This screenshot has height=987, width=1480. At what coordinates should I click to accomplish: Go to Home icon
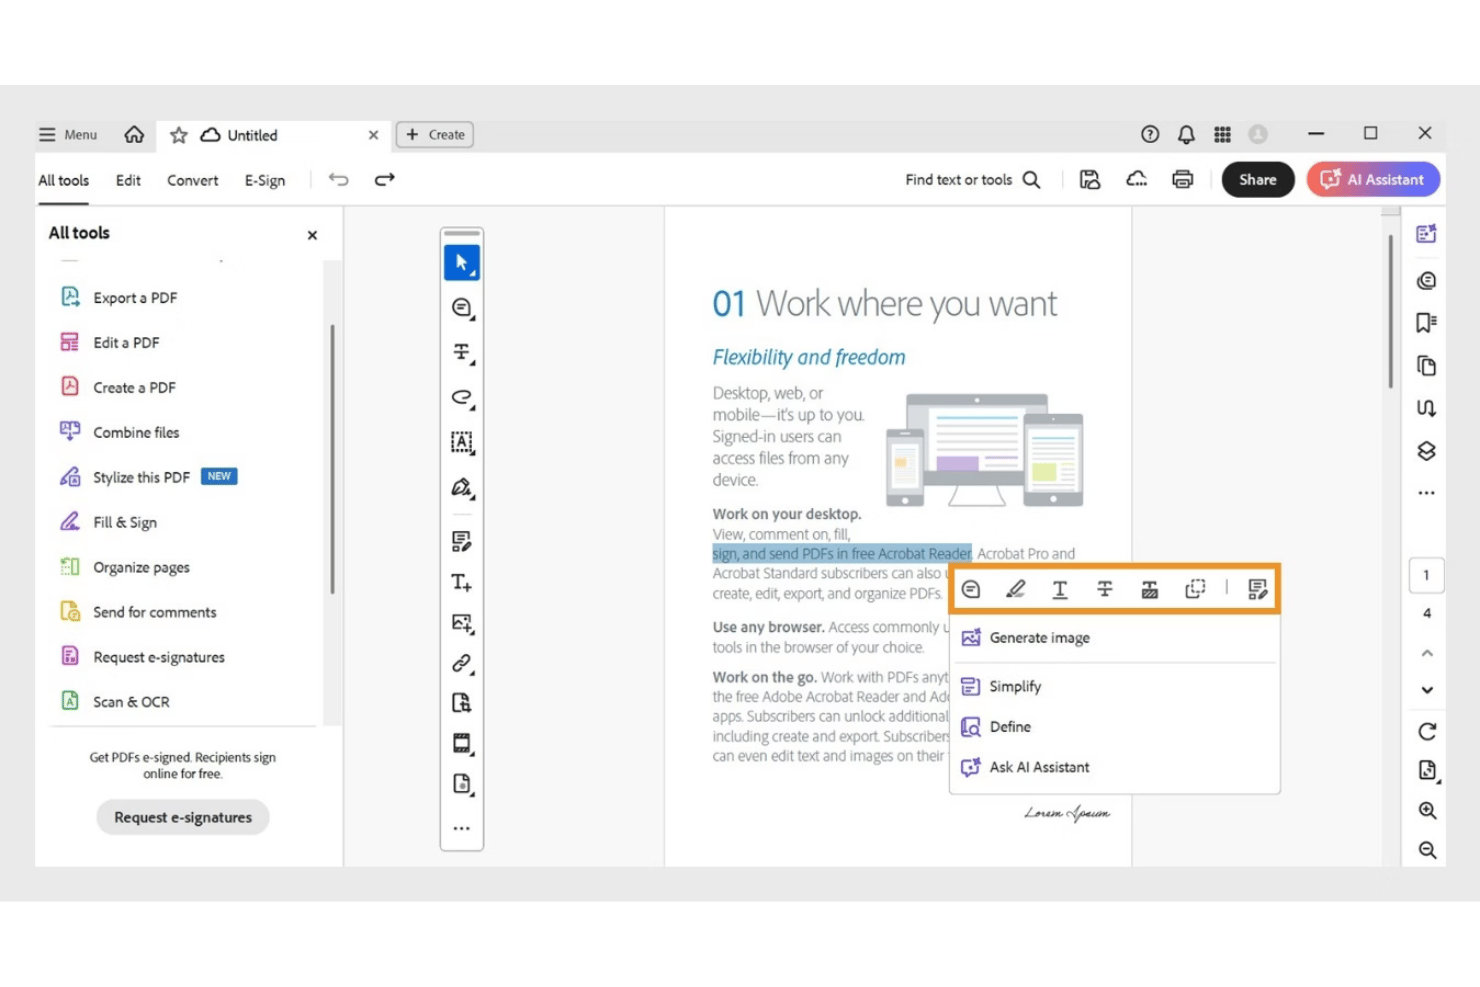point(134,134)
